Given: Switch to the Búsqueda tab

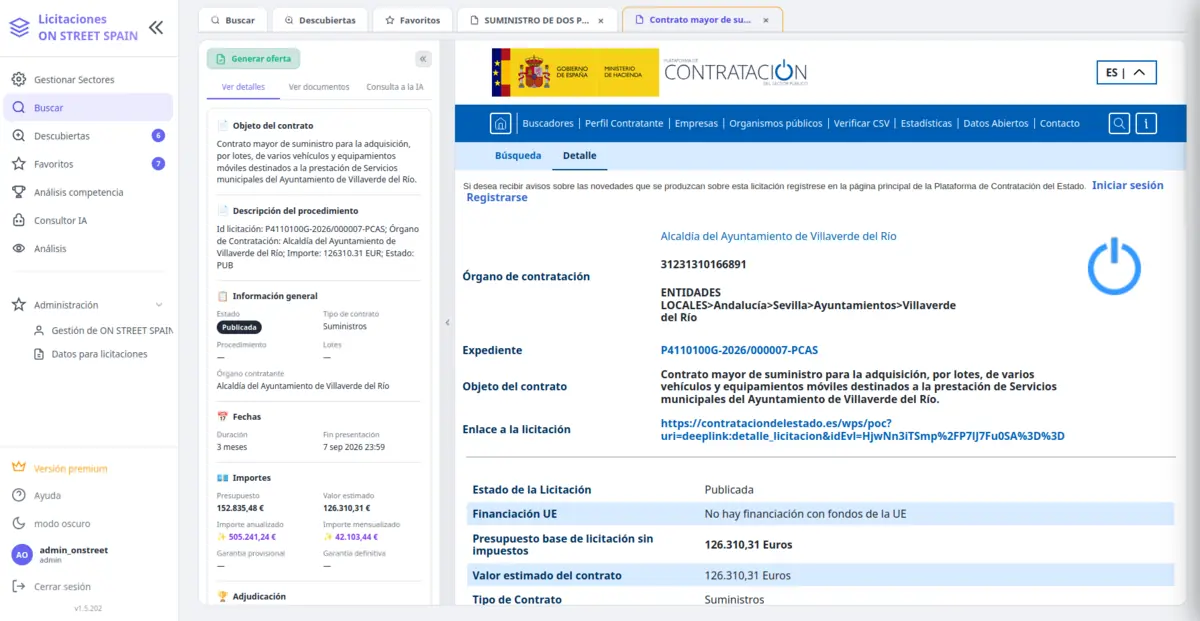Looking at the screenshot, I should click(x=518, y=156).
